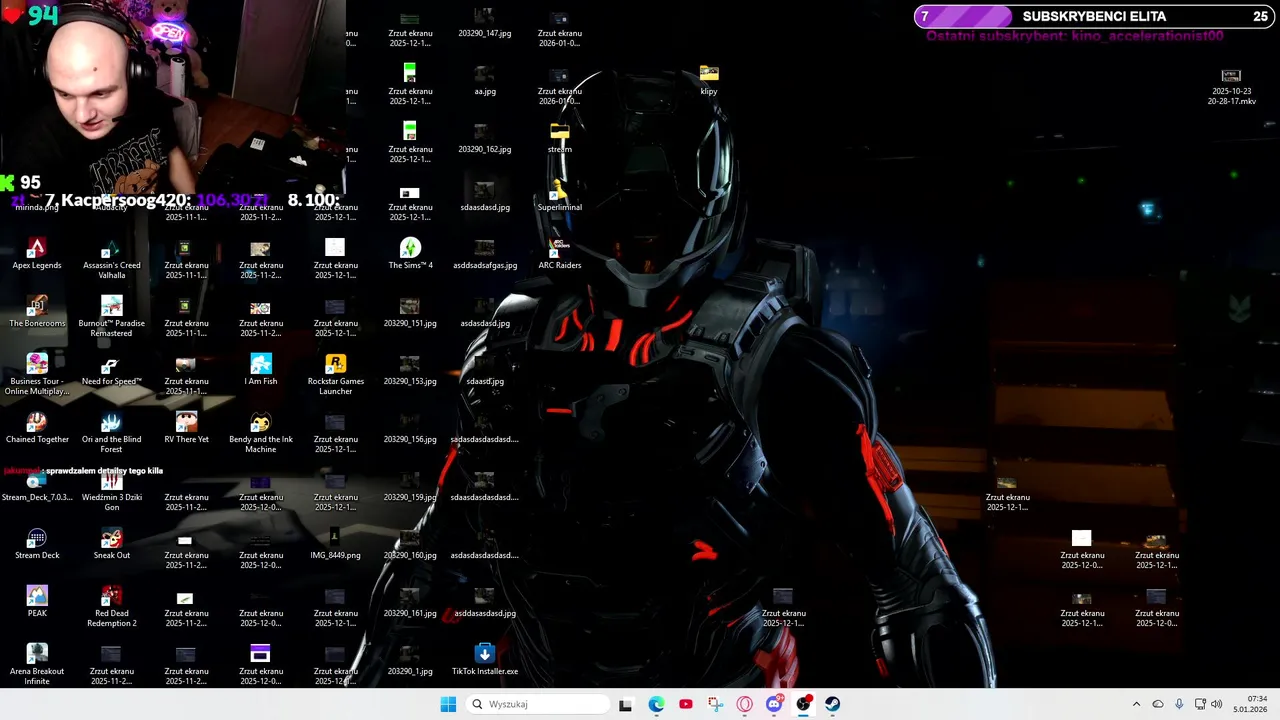This screenshot has width=1280, height=720.
Task: Select Bendy and the Ink Machine icon
Action: pos(261,433)
